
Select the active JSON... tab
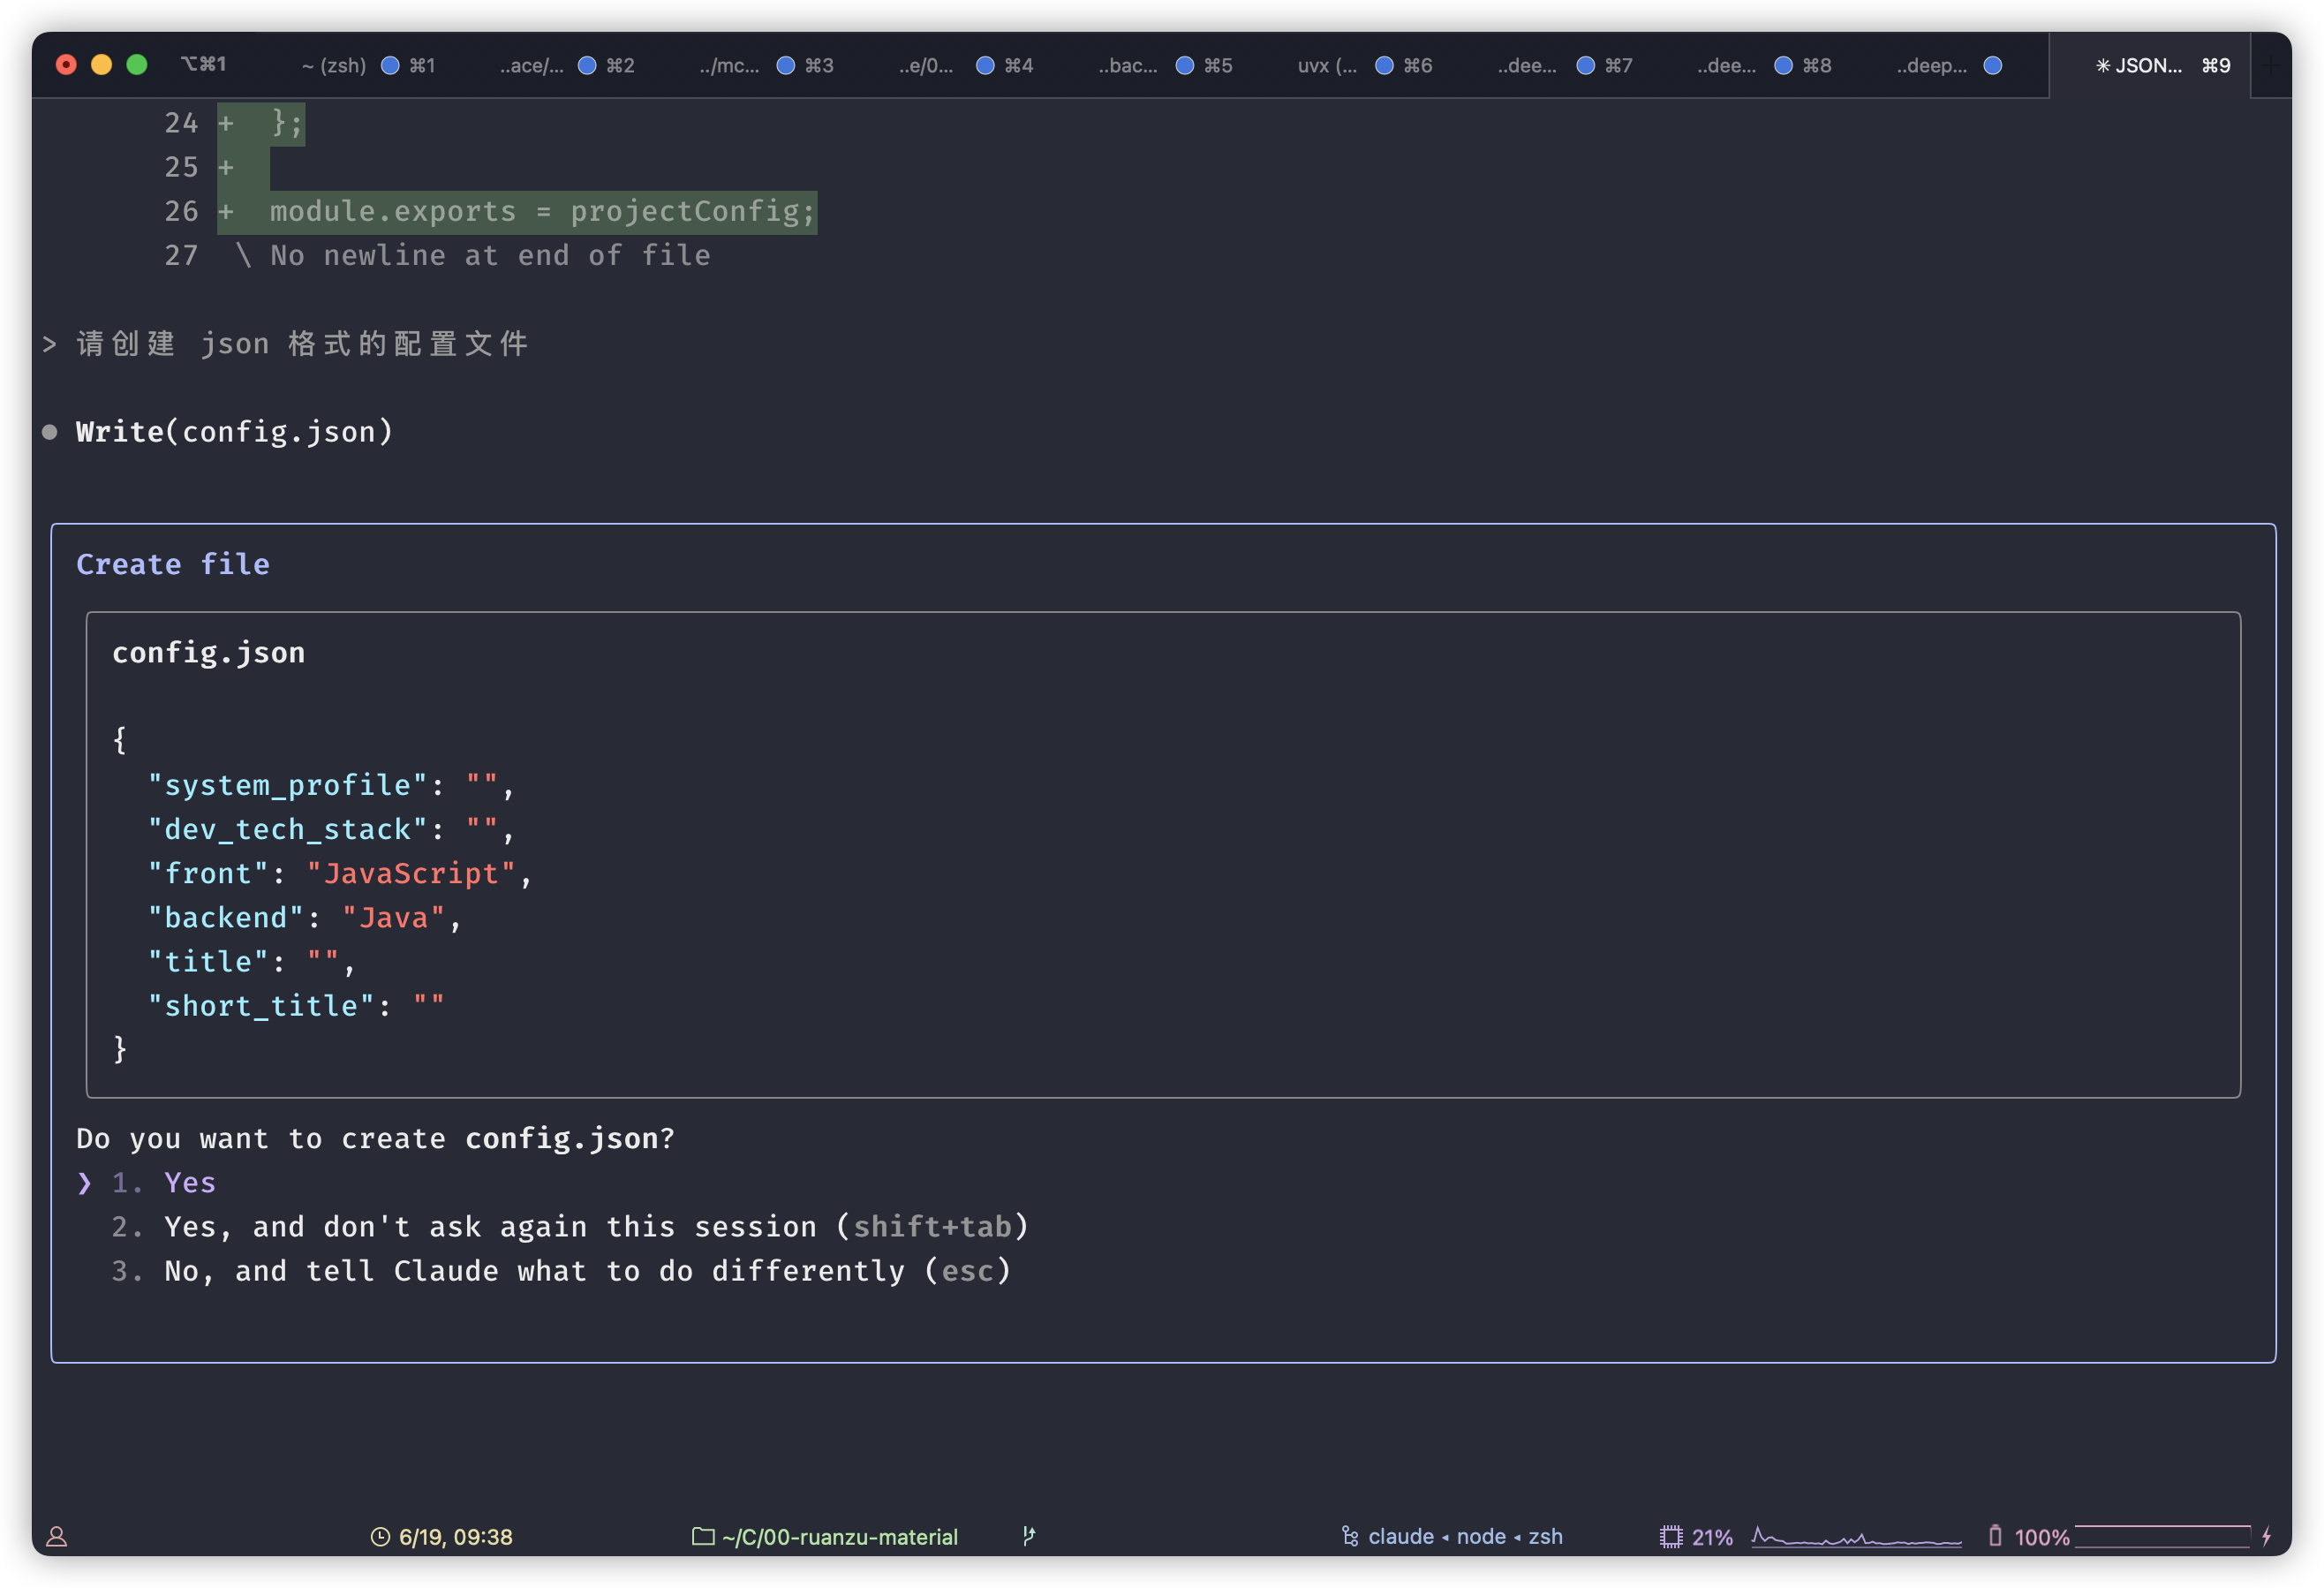click(2140, 66)
